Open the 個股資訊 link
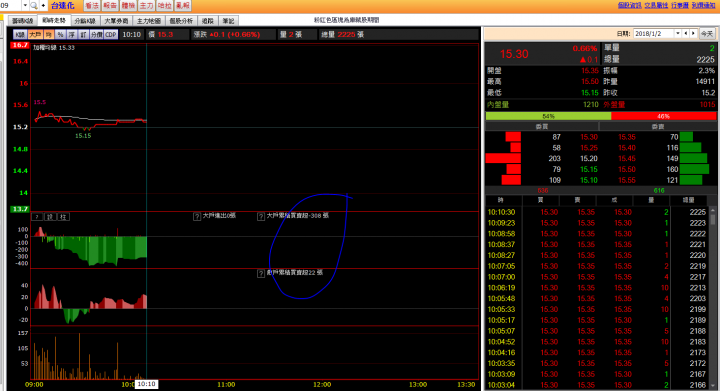This screenshot has width=720, height=391. (630, 6)
